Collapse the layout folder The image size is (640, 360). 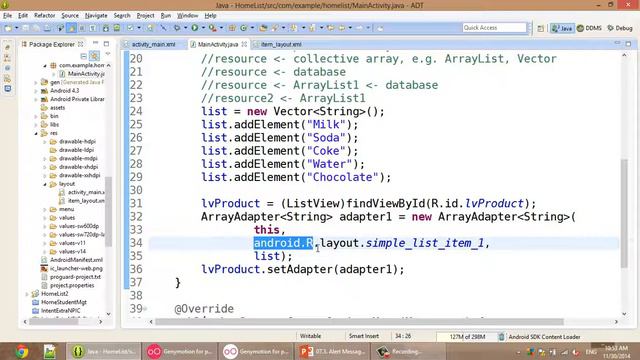(x=45, y=184)
